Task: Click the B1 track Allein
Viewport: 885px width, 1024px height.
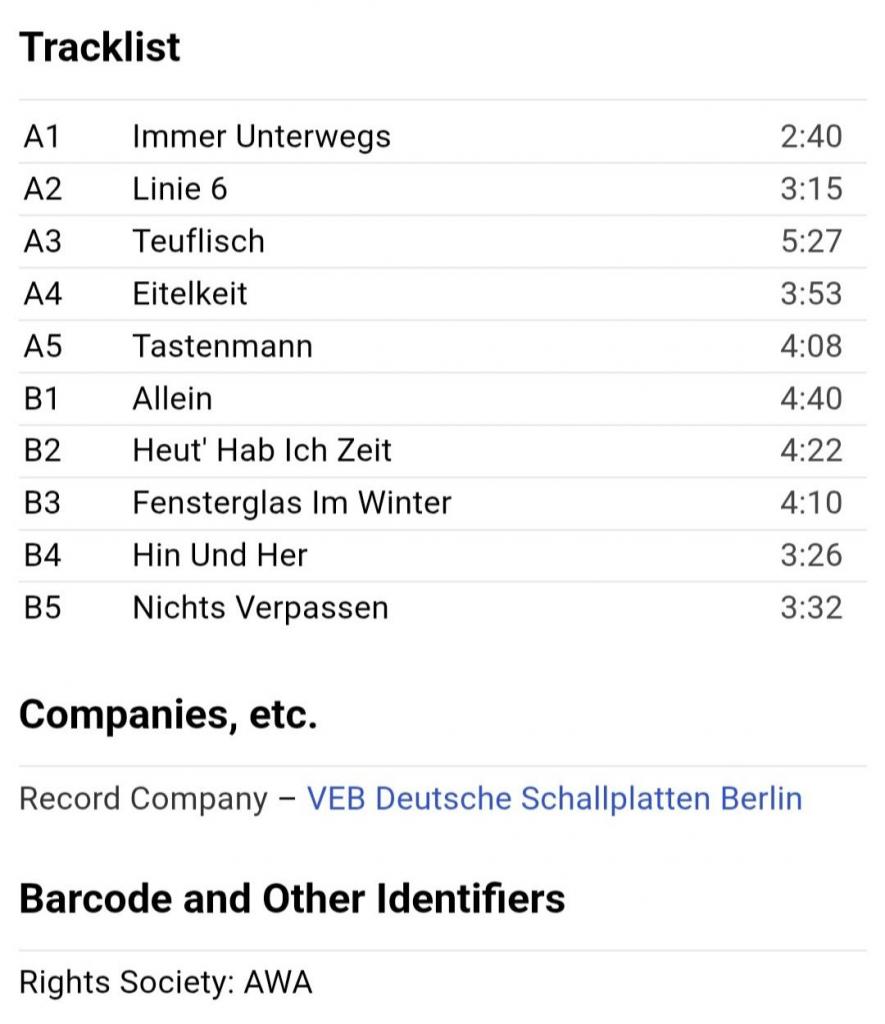Action: [x=172, y=399]
